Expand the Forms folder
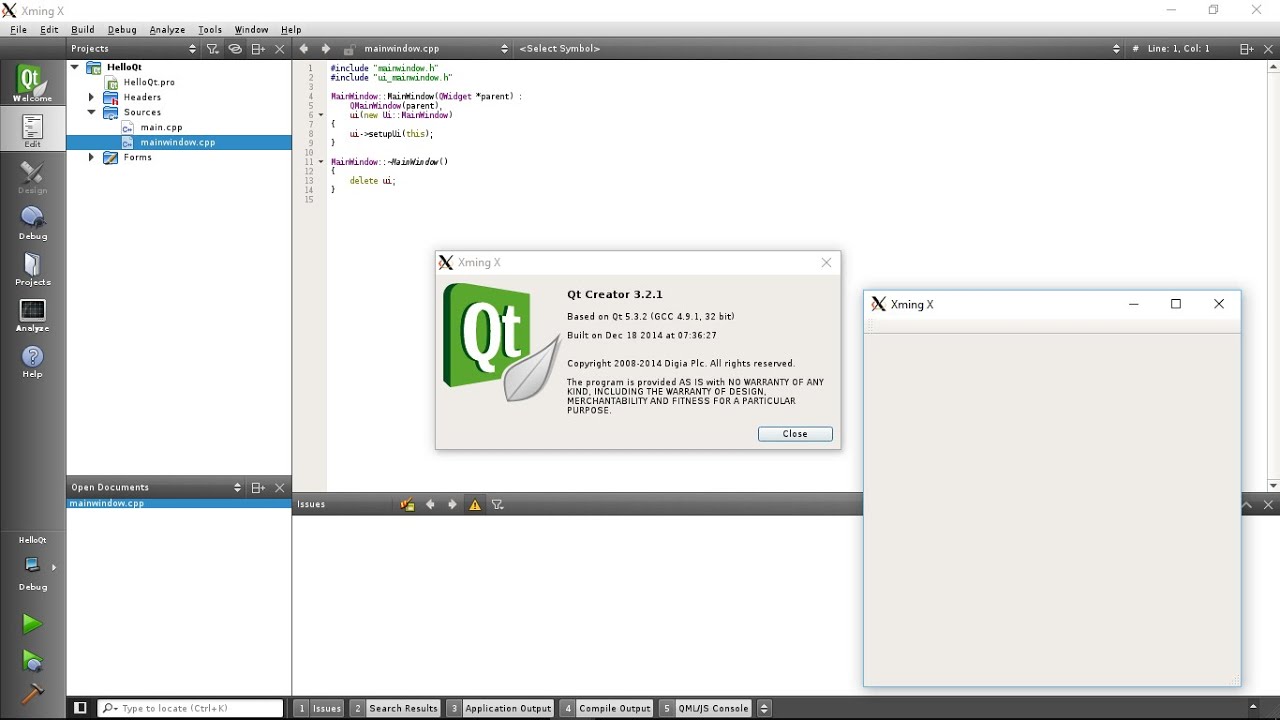The image size is (1280, 720). tap(91, 157)
